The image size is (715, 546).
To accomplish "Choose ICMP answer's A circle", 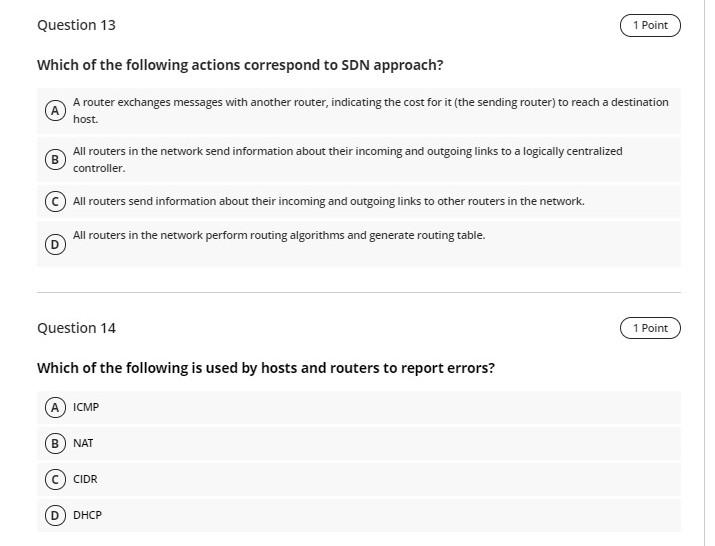I will (x=55, y=407).
